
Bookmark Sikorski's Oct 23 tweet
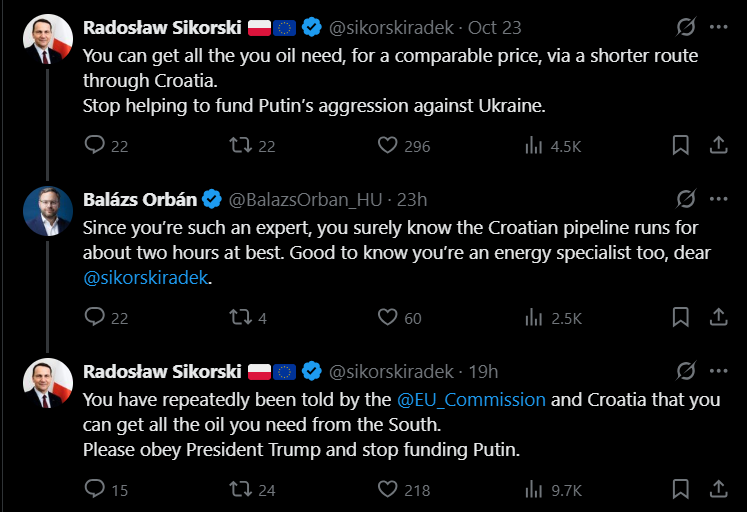pyautogui.click(x=680, y=146)
